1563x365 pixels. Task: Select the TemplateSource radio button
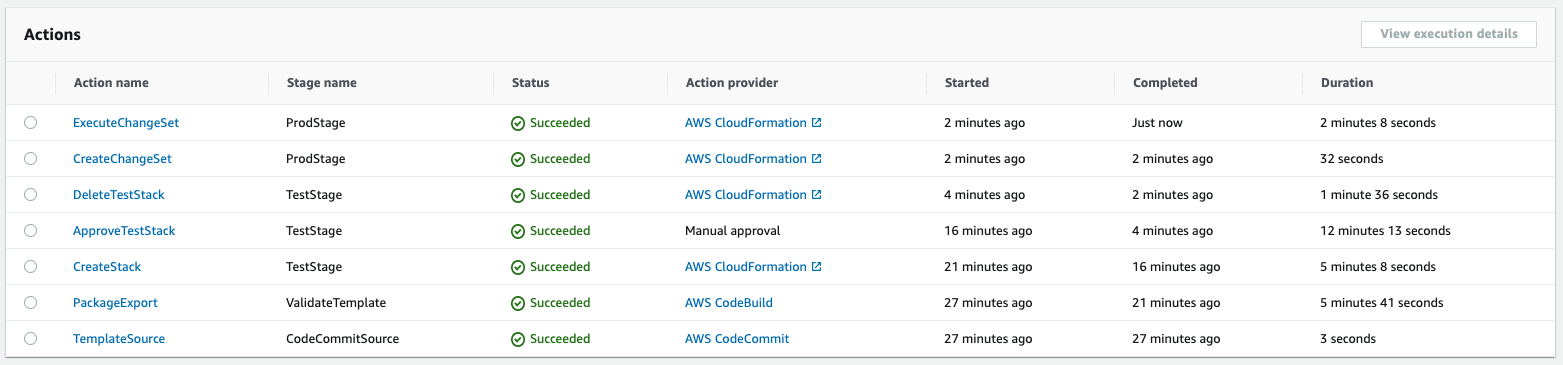pos(30,338)
